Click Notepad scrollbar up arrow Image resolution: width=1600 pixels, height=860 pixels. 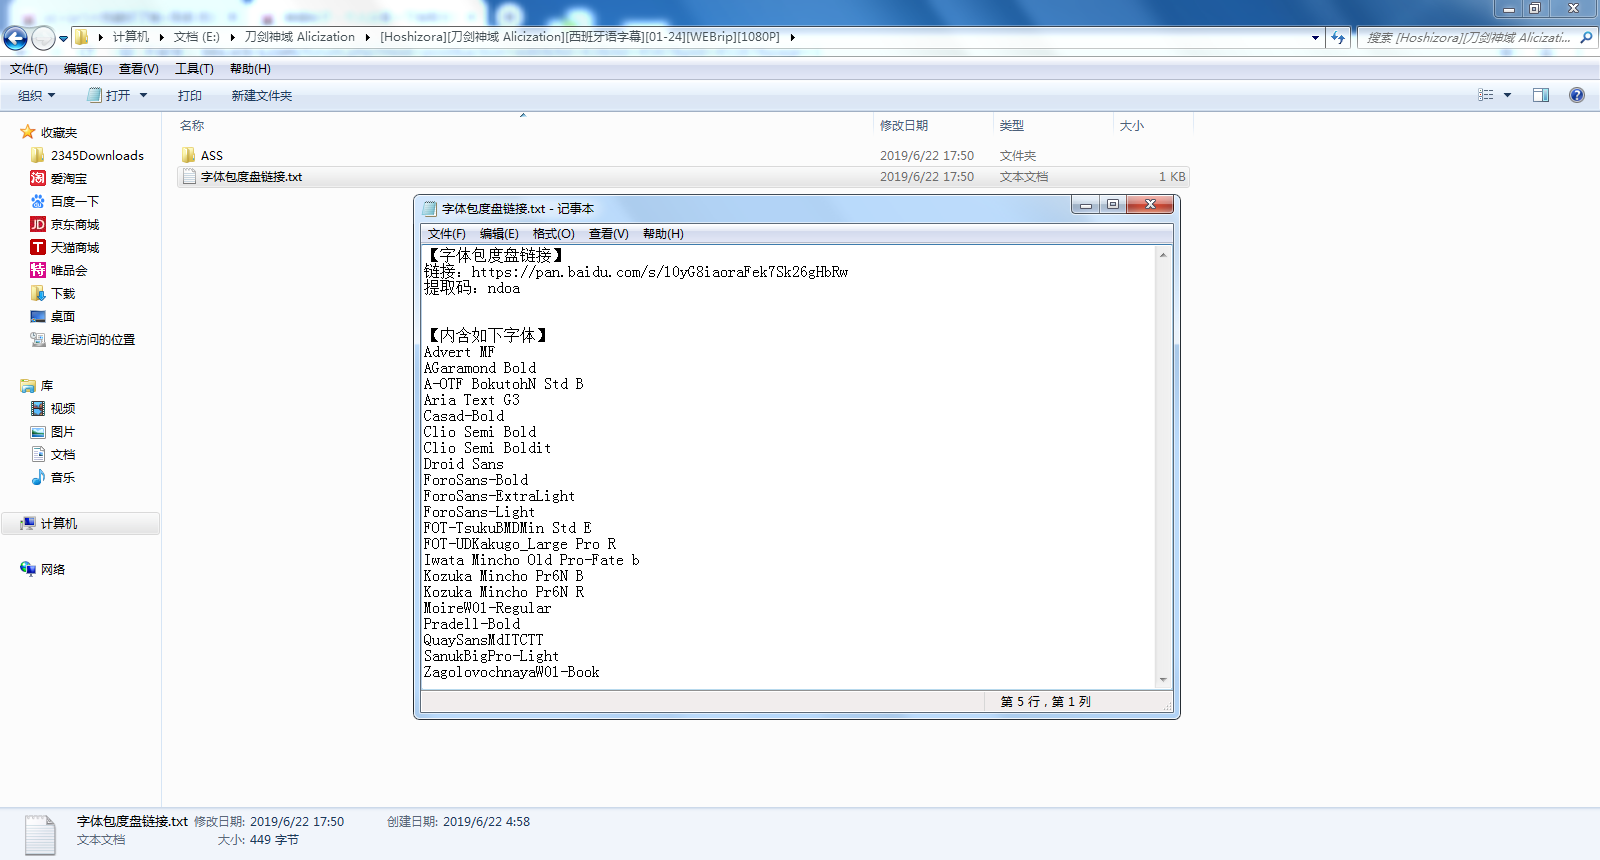[x=1163, y=255]
